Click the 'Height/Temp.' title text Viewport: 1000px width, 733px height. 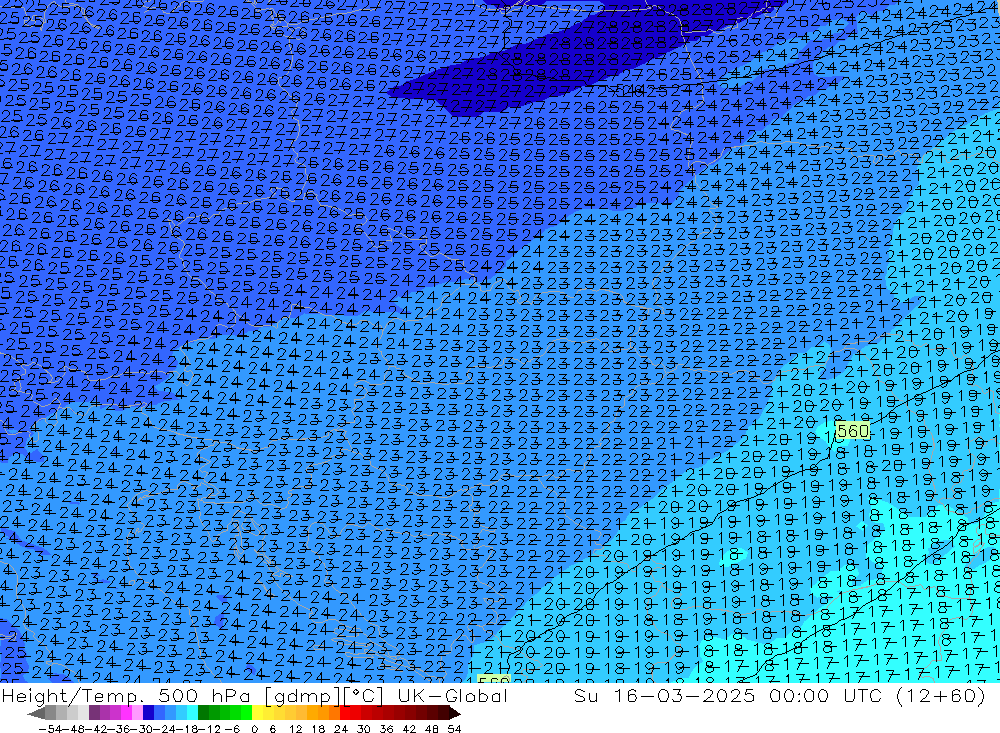click(x=75, y=695)
